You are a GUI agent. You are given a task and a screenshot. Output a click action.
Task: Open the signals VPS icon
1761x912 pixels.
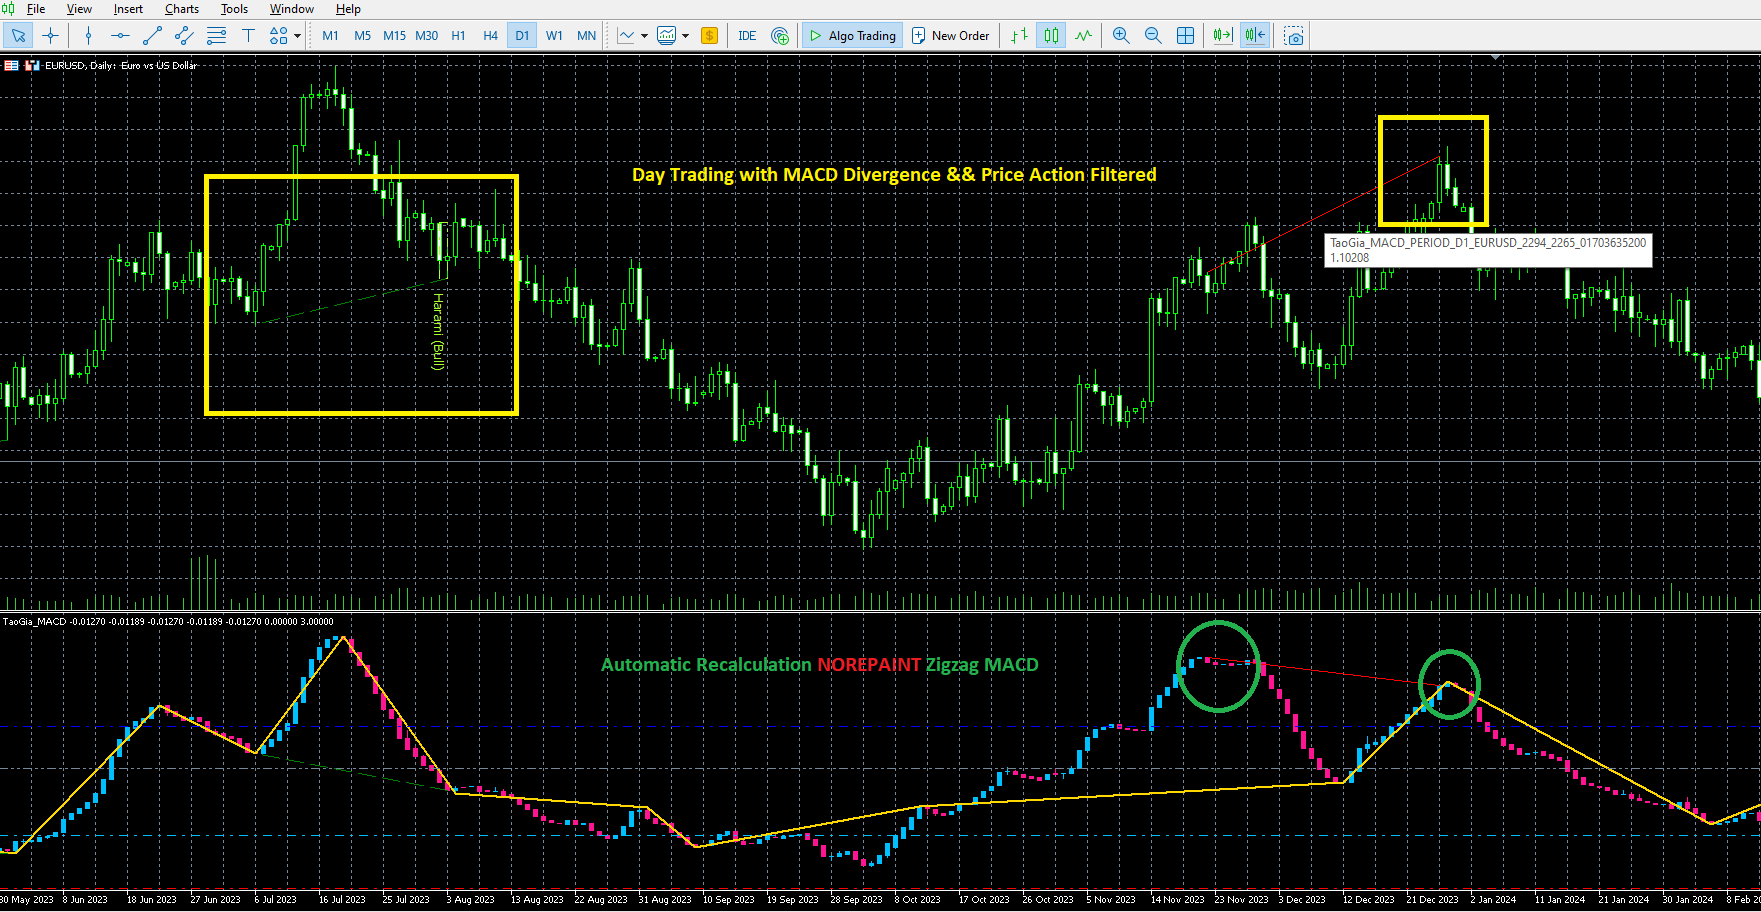click(780, 36)
